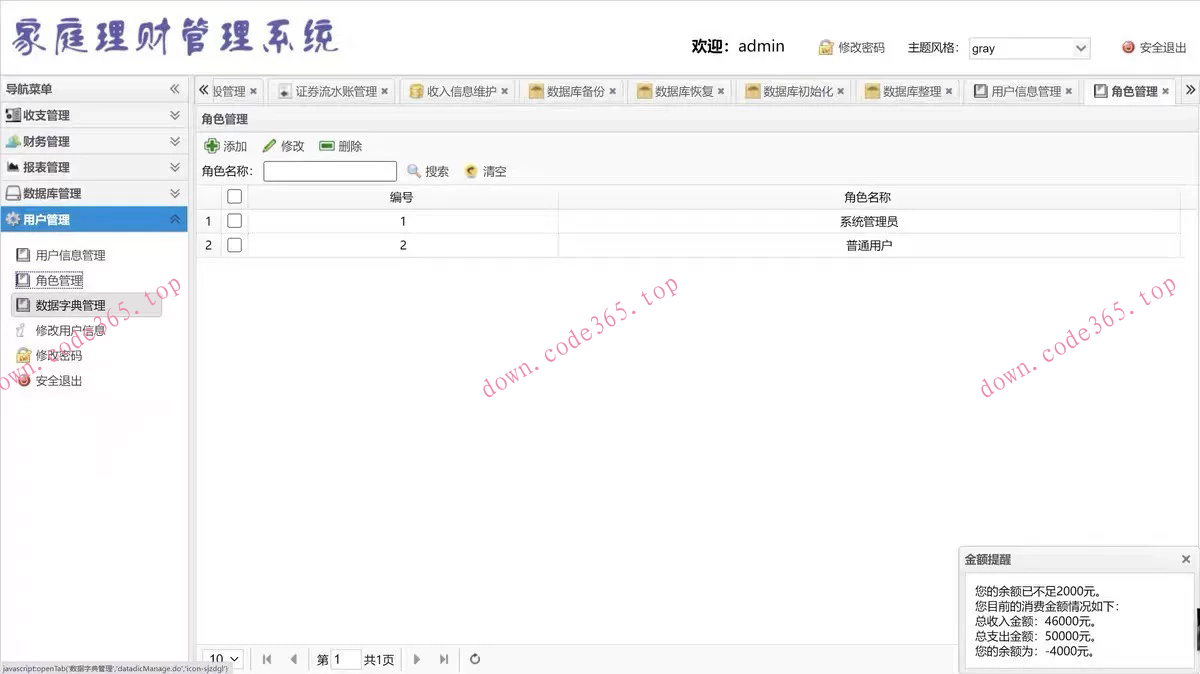Click the 搜索 magnifier search icon
The height and width of the screenshot is (674, 1200).
tap(413, 171)
